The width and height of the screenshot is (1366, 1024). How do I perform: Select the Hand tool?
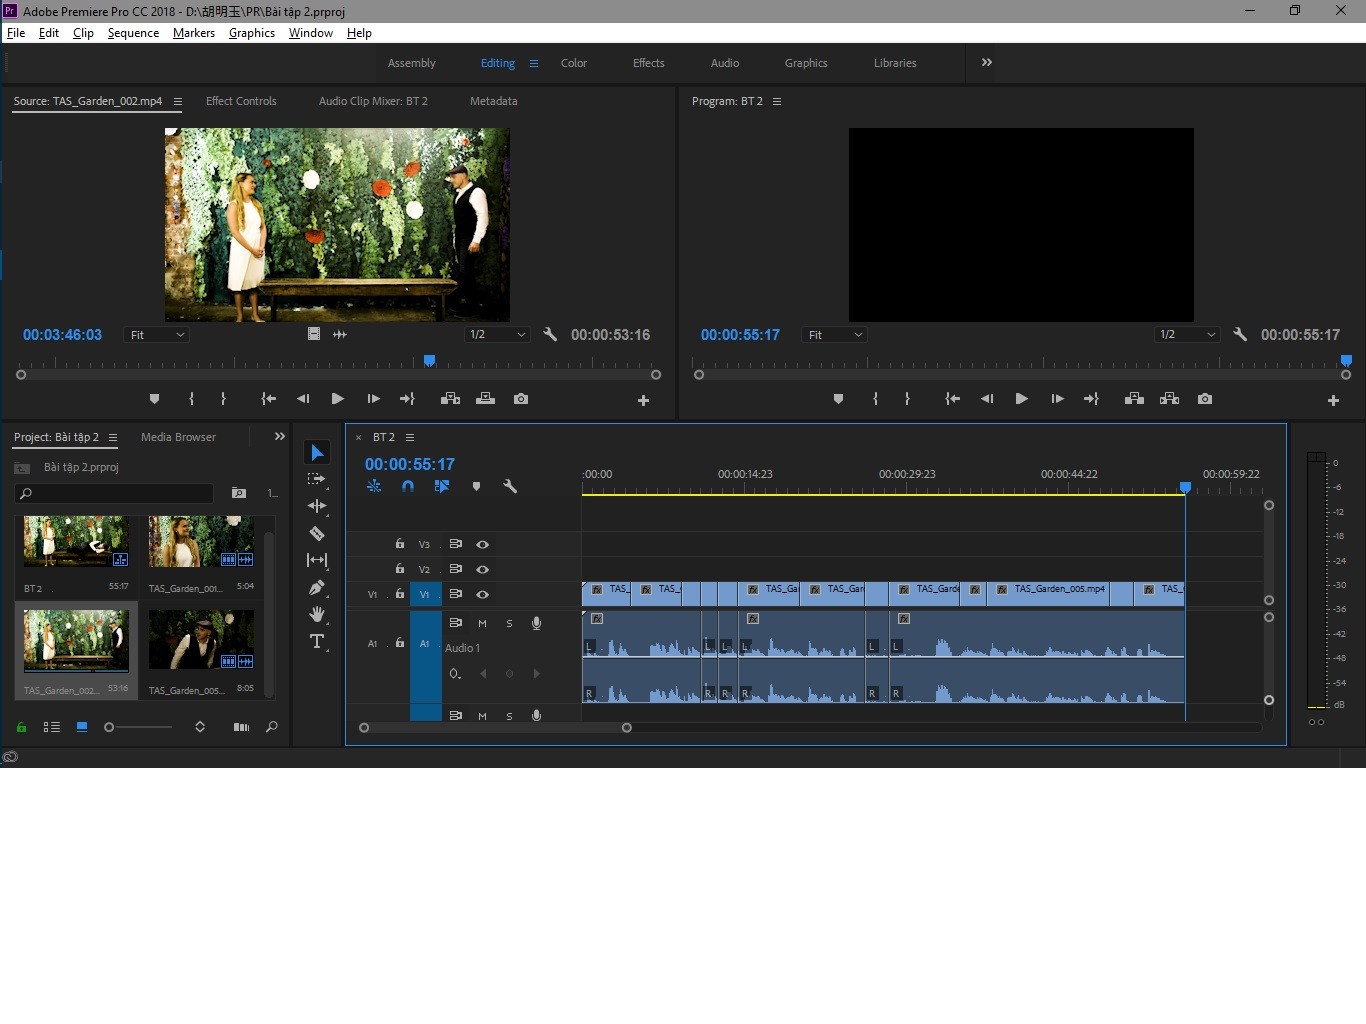[317, 614]
